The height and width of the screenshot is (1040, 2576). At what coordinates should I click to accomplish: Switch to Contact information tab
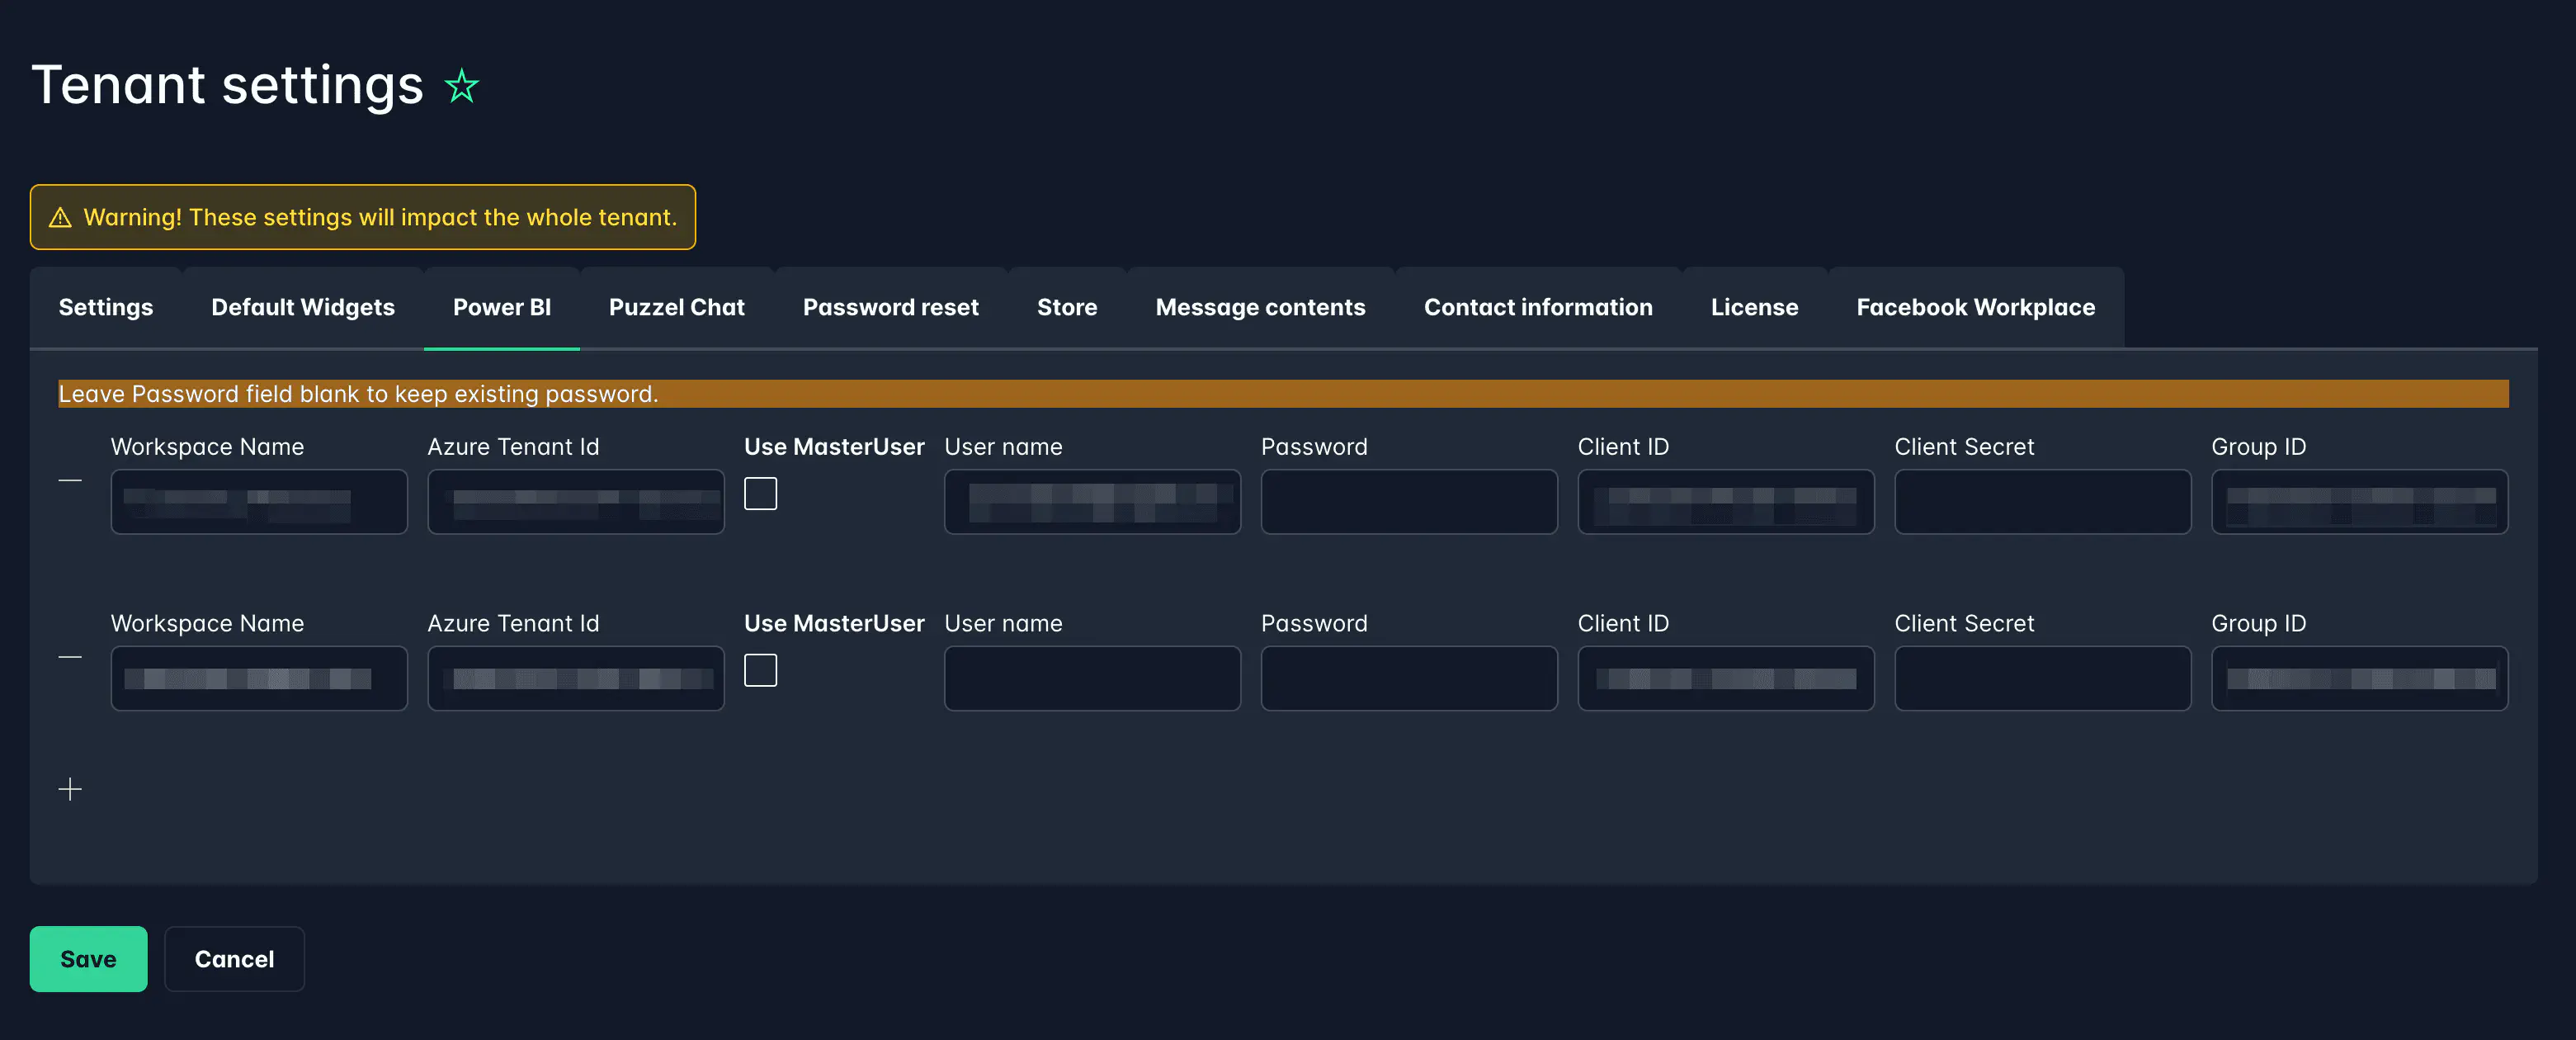click(x=1538, y=308)
